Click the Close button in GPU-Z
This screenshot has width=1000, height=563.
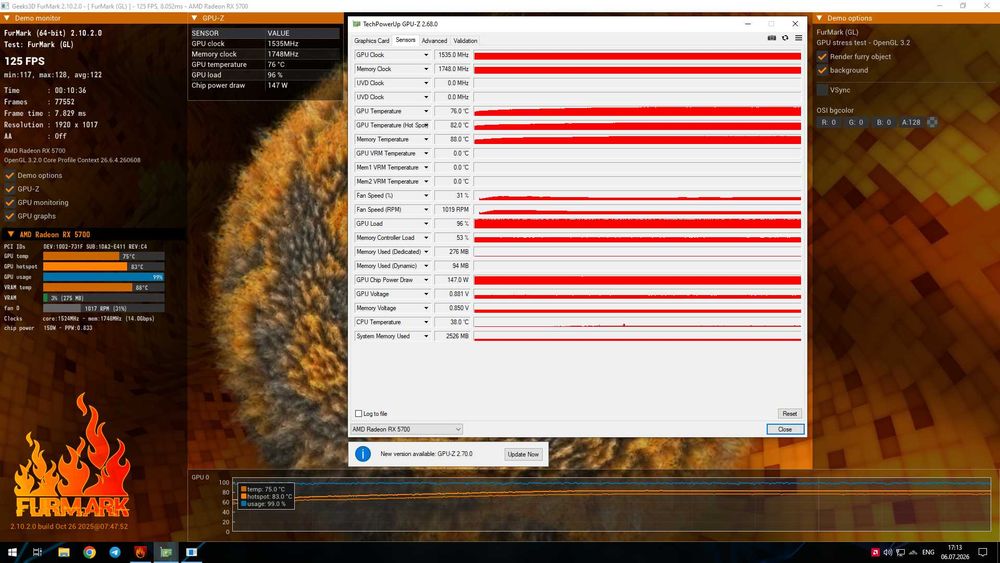785,429
